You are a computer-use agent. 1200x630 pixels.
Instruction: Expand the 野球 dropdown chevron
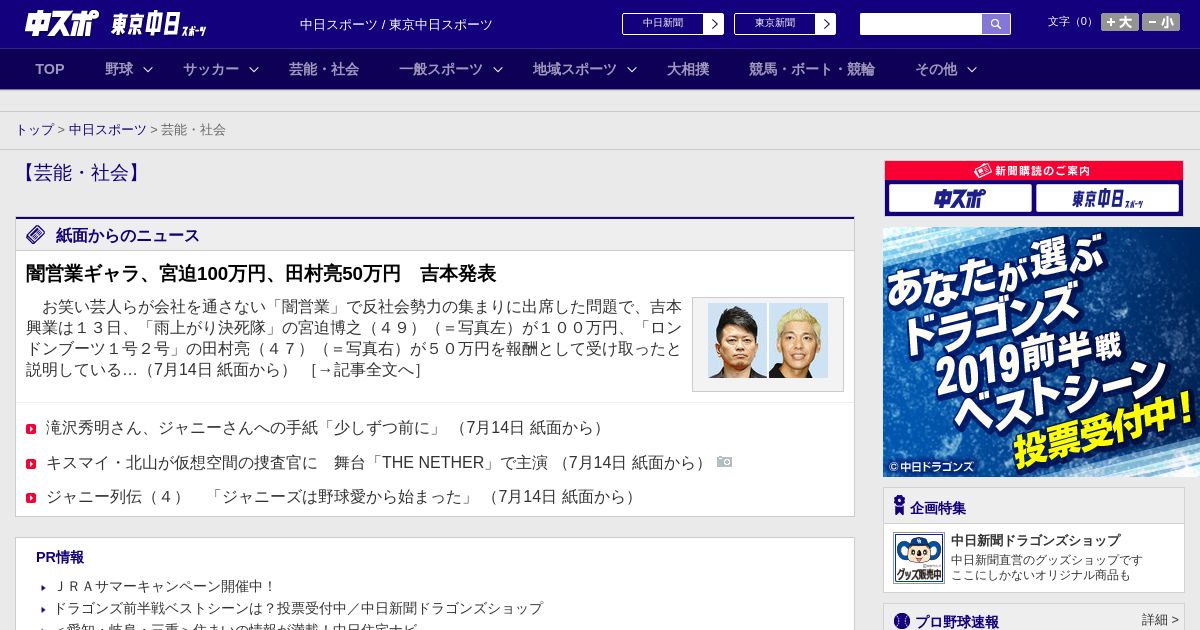click(148, 70)
